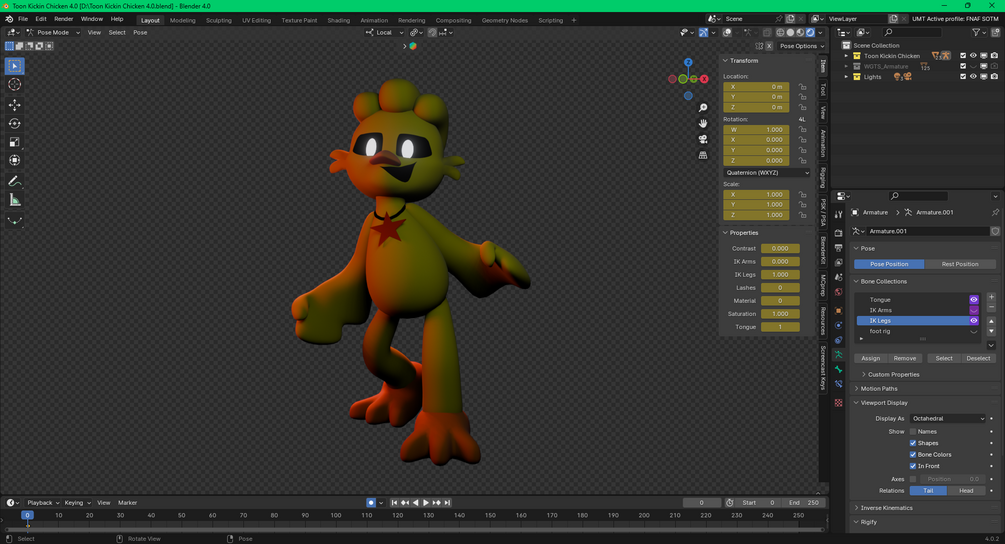1005x544 pixels.
Task: Toggle Tongue bone collection visibility
Action: coord(974,300)
